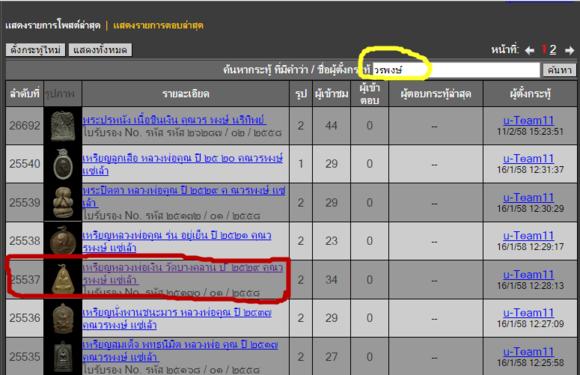The image size is (580, 375).
Task: Switch to แสดงรายการโพสต์ล่าสุด view
Action: [53, 26]
